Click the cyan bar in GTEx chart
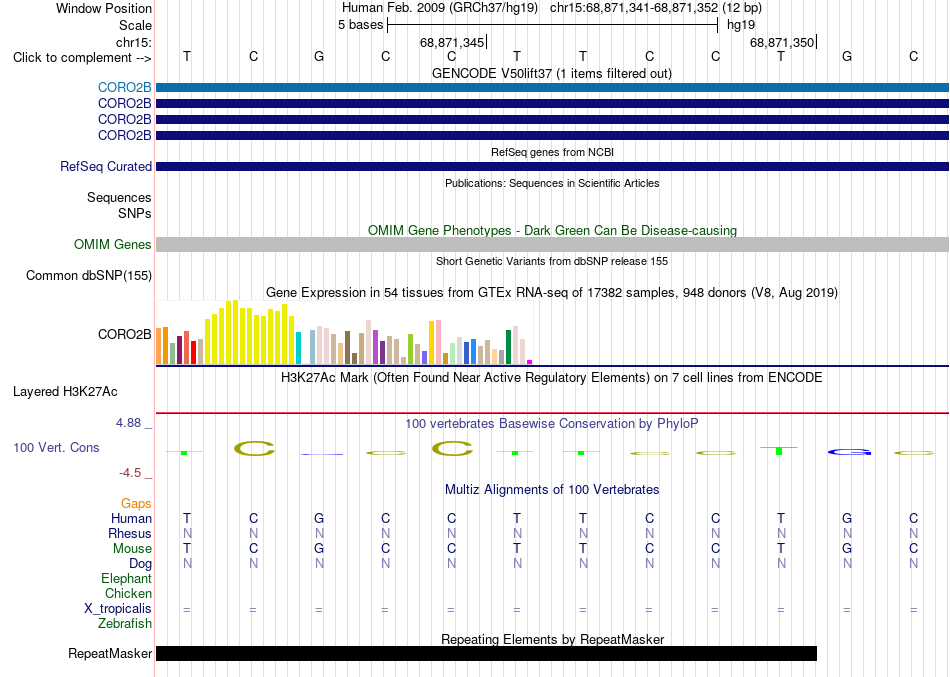Screen dimensions: 950x677 pos(298,348)
